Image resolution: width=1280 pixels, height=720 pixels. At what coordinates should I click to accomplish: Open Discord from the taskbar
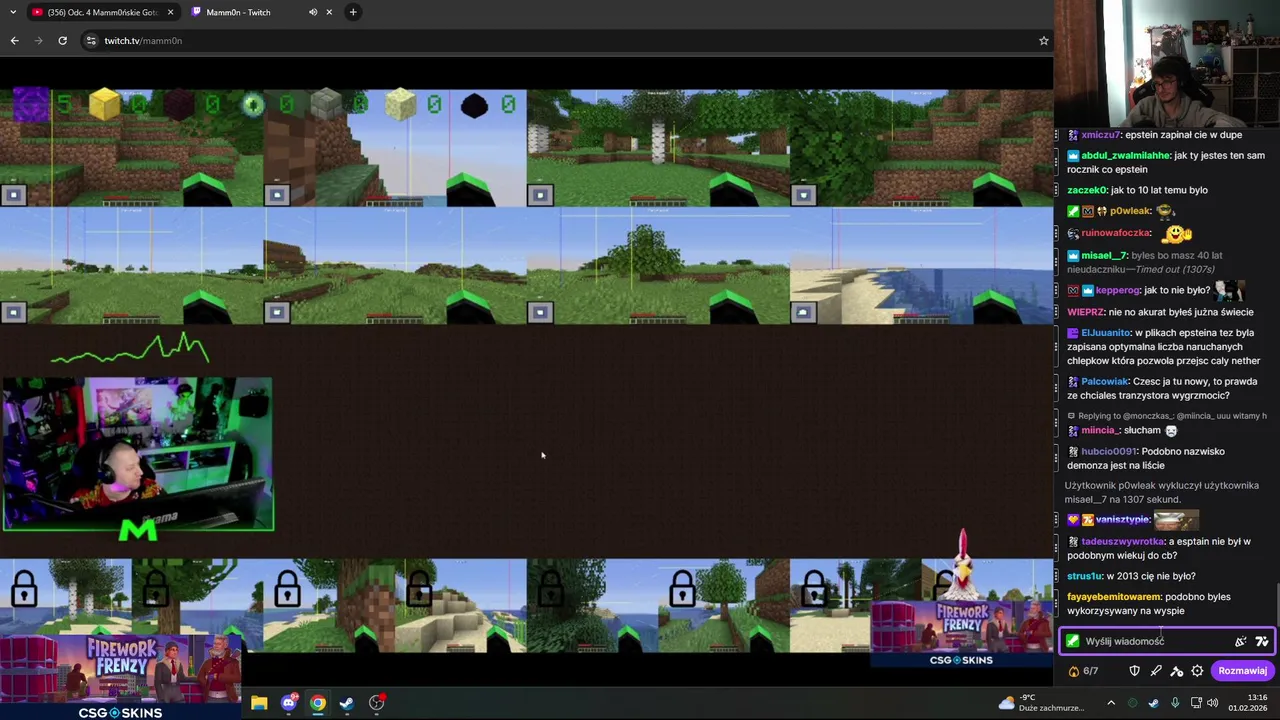tap(289, 703)
